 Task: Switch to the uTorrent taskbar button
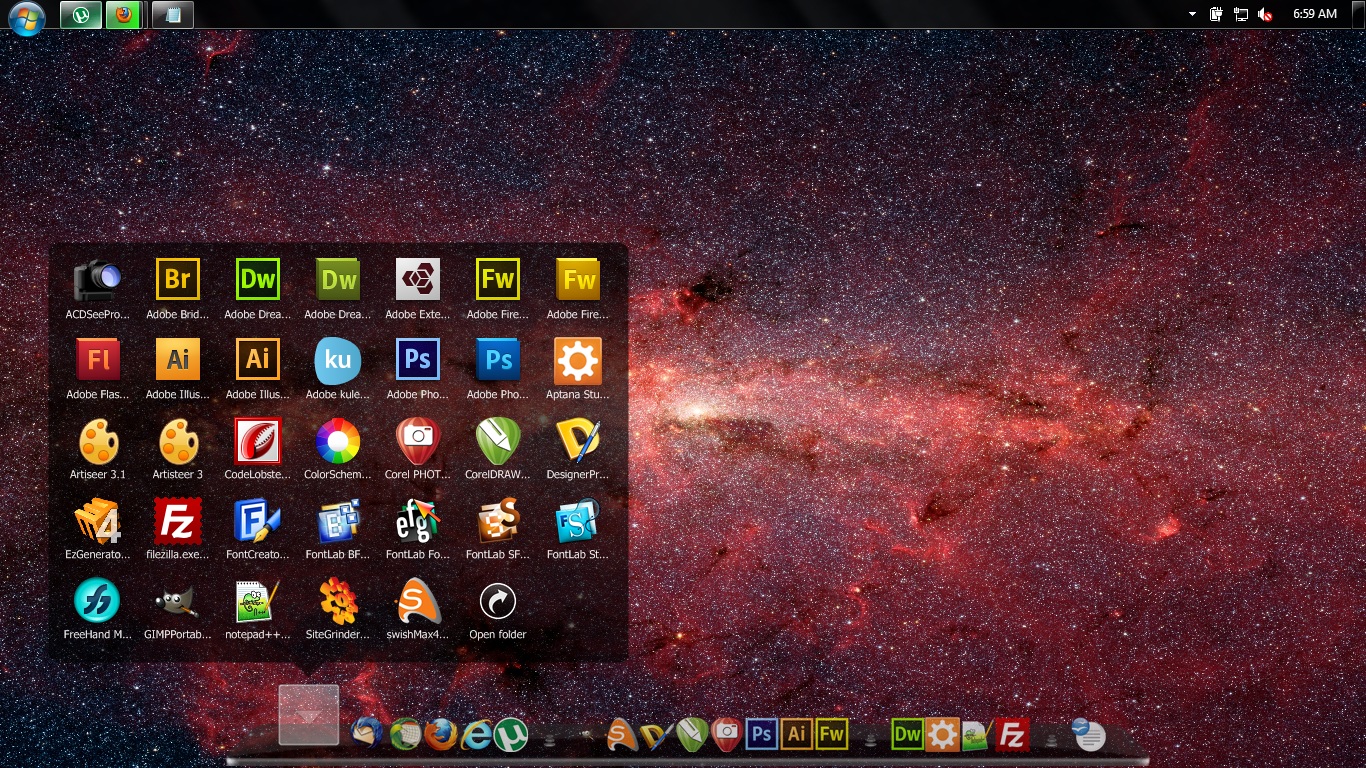click(x=80, y=15)
